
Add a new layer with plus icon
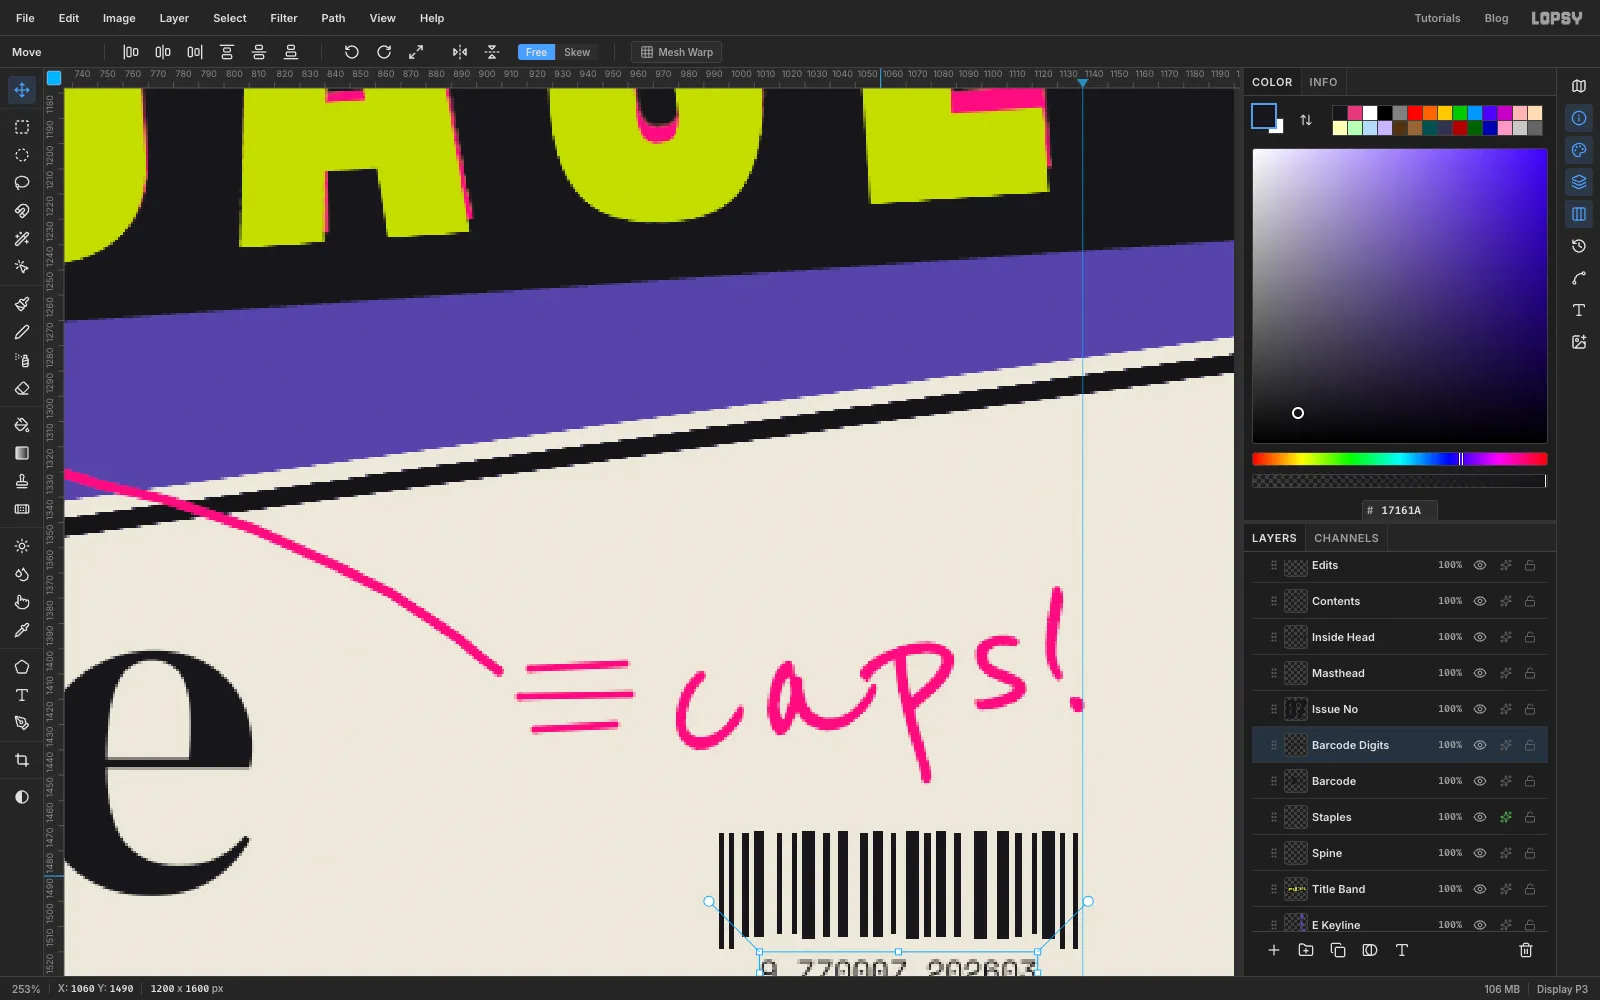[x=1274, y=950]
